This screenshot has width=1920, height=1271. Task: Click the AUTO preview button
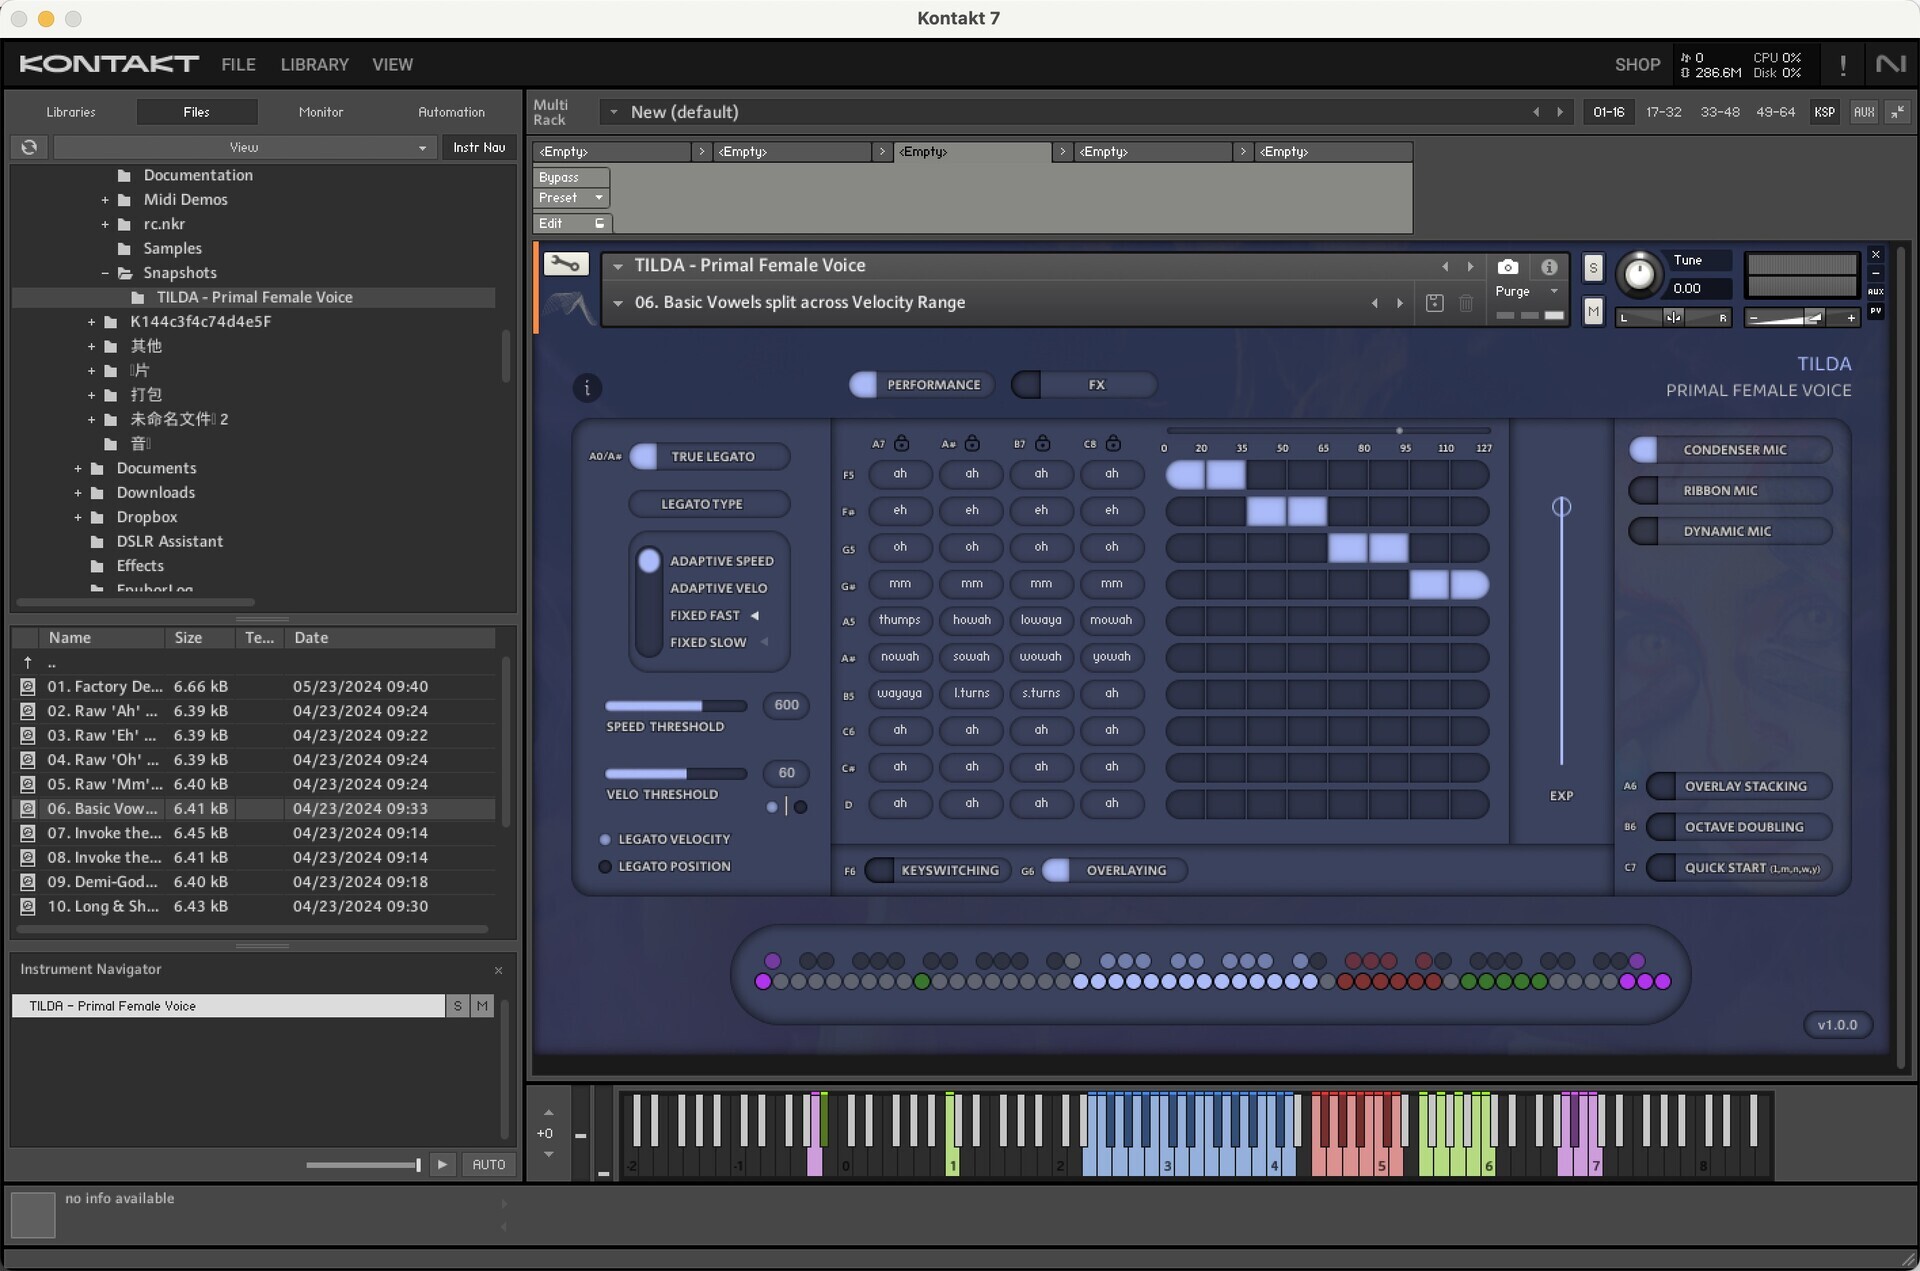tap(488, 1164)
